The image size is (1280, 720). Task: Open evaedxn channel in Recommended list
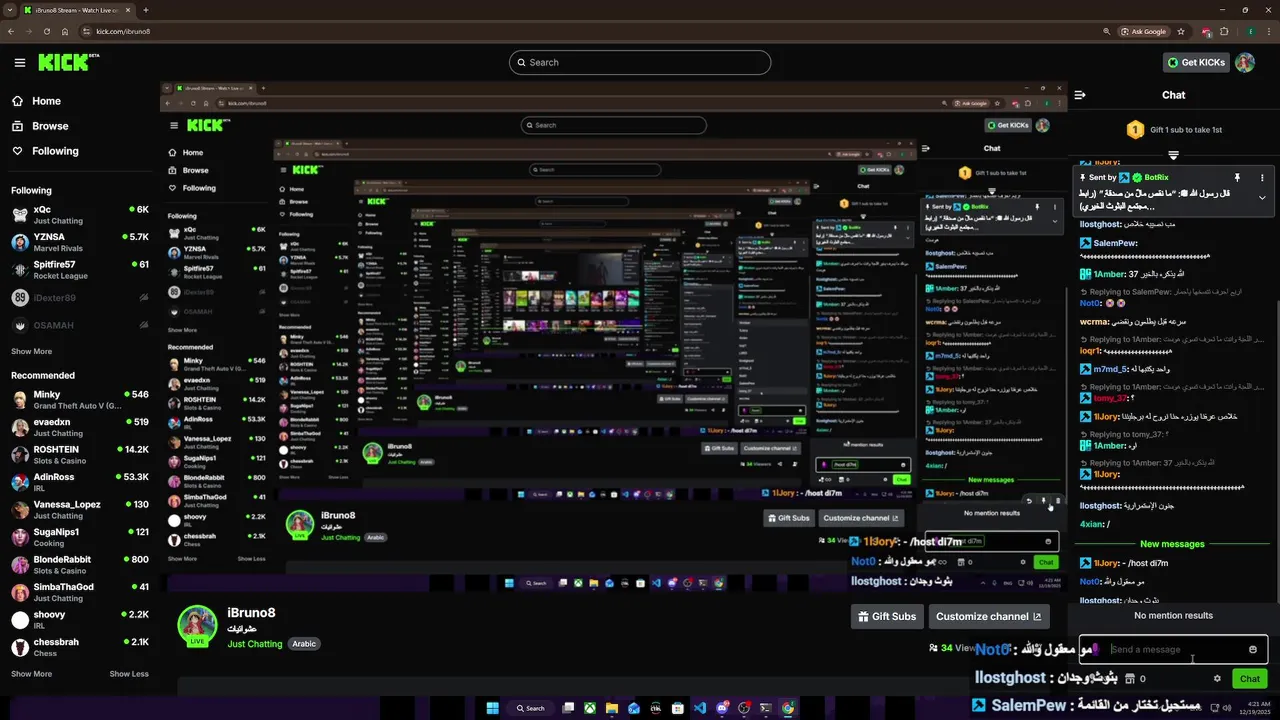tap(80, 427)
